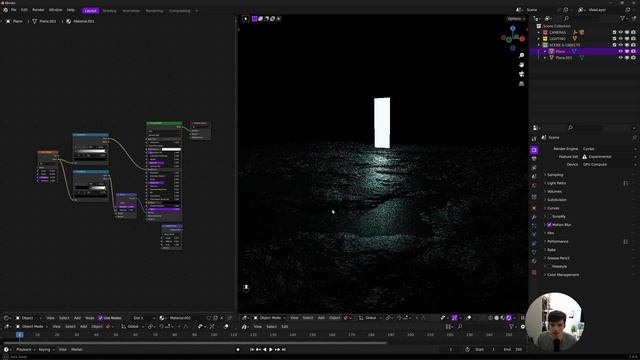The width and height of the screenshot is (640, 360).
Task: Click the CAMERAS collection icon
Action: point(545,32)
